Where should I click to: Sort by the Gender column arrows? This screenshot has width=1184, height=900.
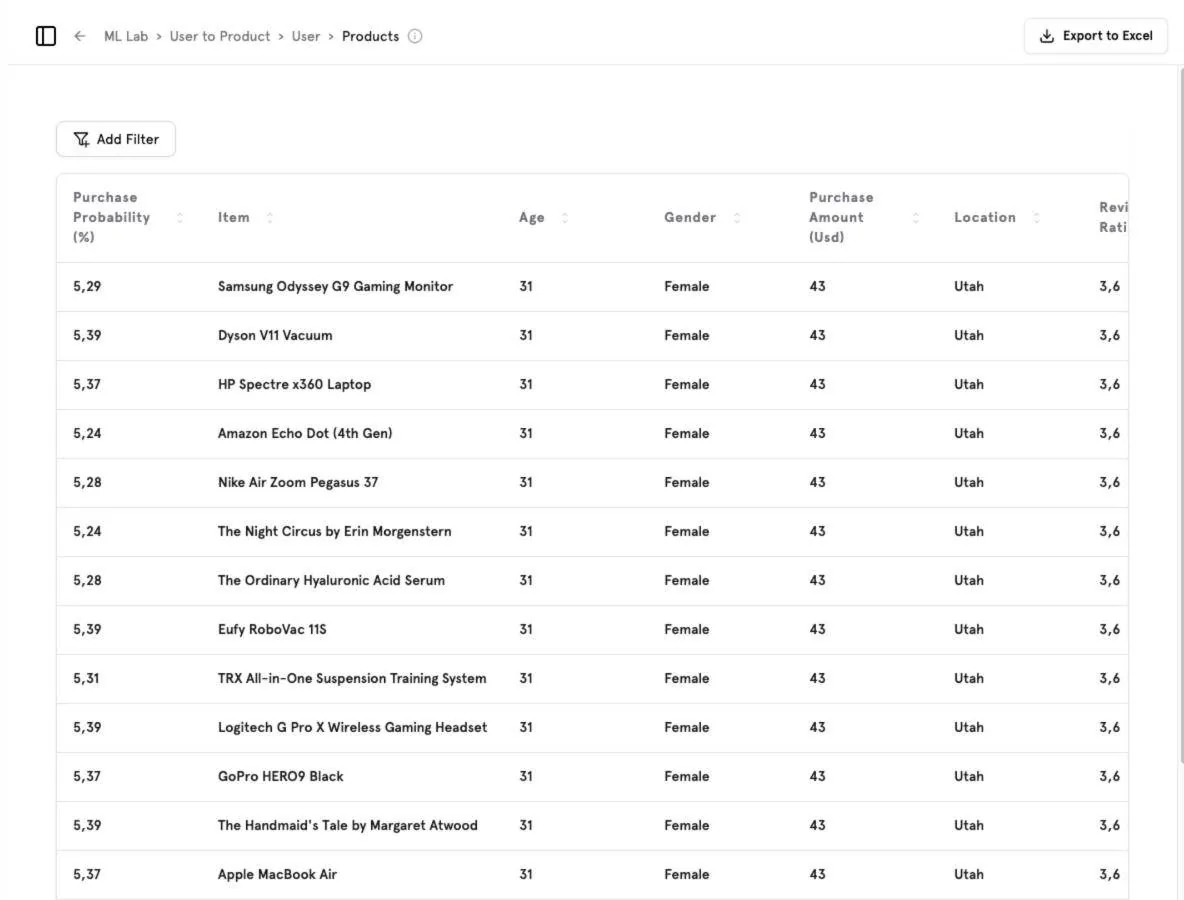pos(737,217)
